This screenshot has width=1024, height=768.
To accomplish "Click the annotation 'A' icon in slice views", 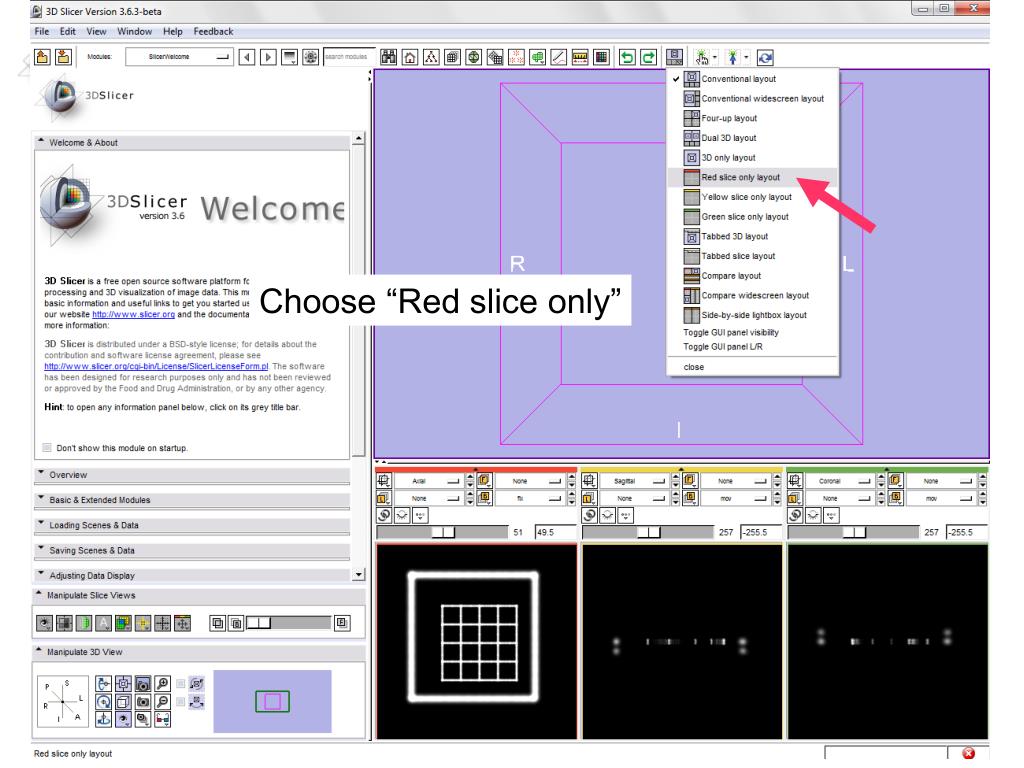I will 103,623.
